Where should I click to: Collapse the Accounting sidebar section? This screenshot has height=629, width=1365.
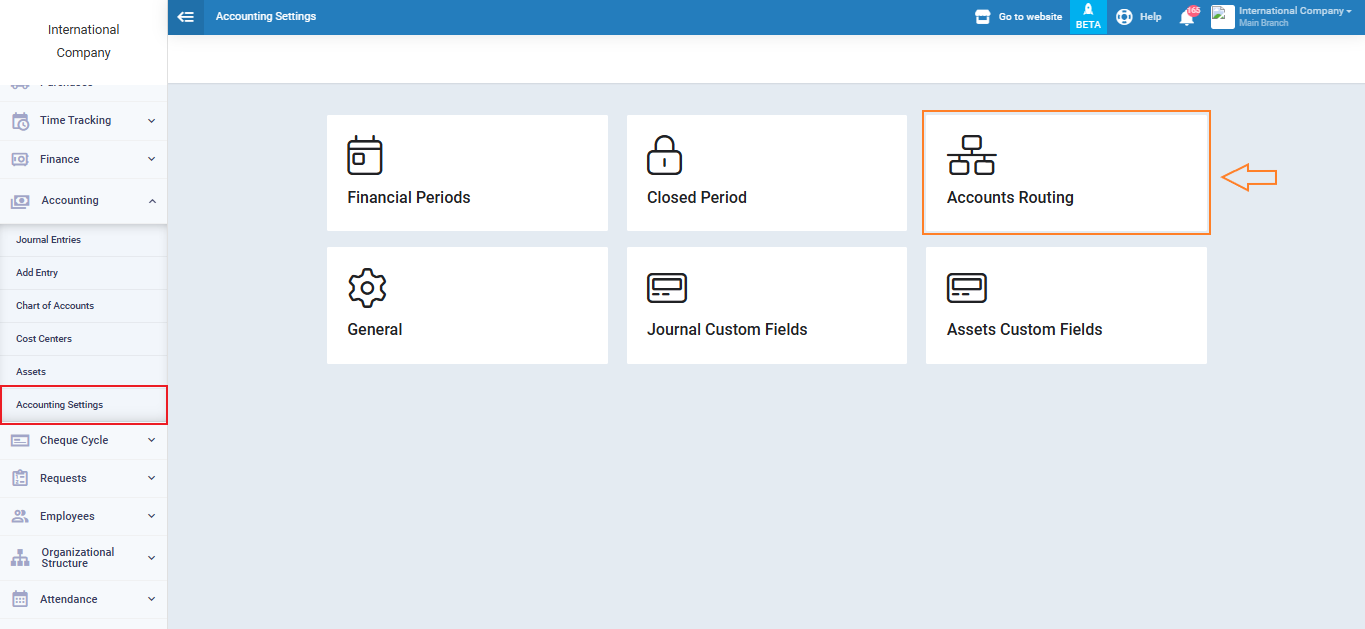84,201
